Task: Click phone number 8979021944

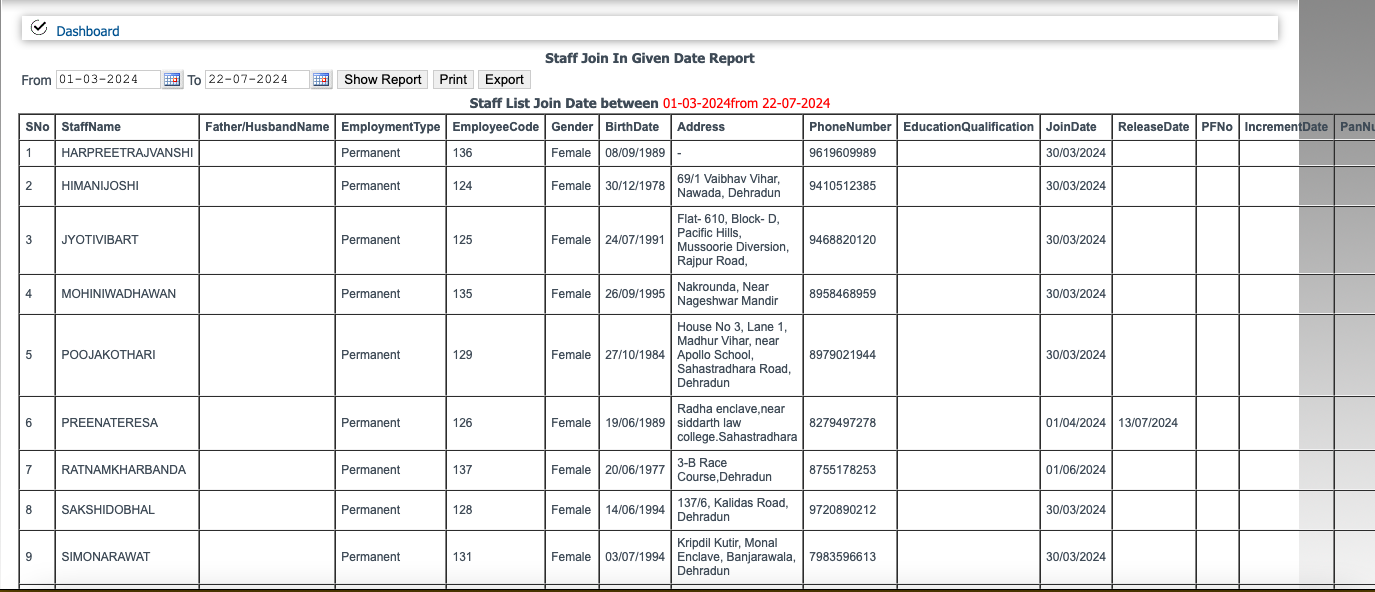Action: click(843, 355)
